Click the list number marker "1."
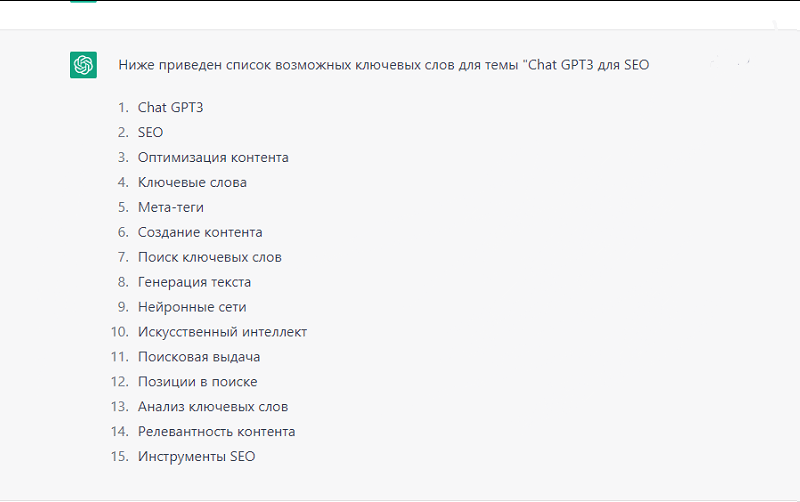800x502 pixels. (123, 107)
